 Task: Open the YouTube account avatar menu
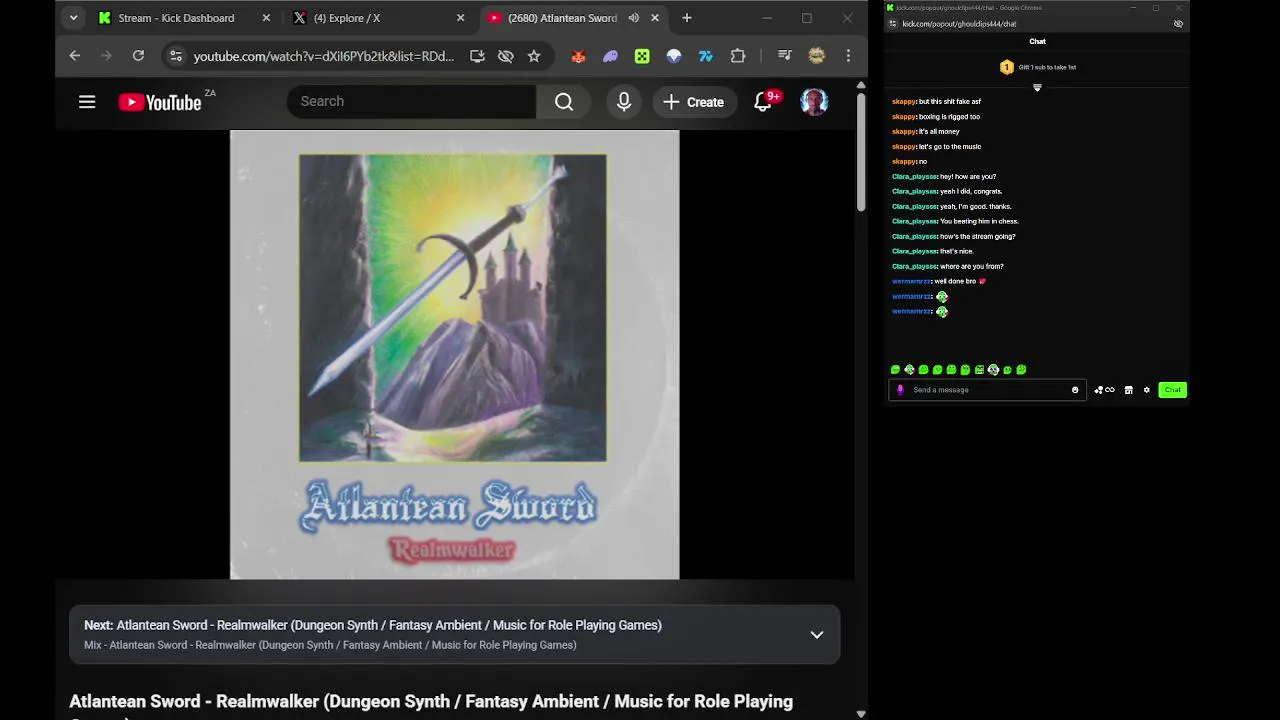[814, 102]
